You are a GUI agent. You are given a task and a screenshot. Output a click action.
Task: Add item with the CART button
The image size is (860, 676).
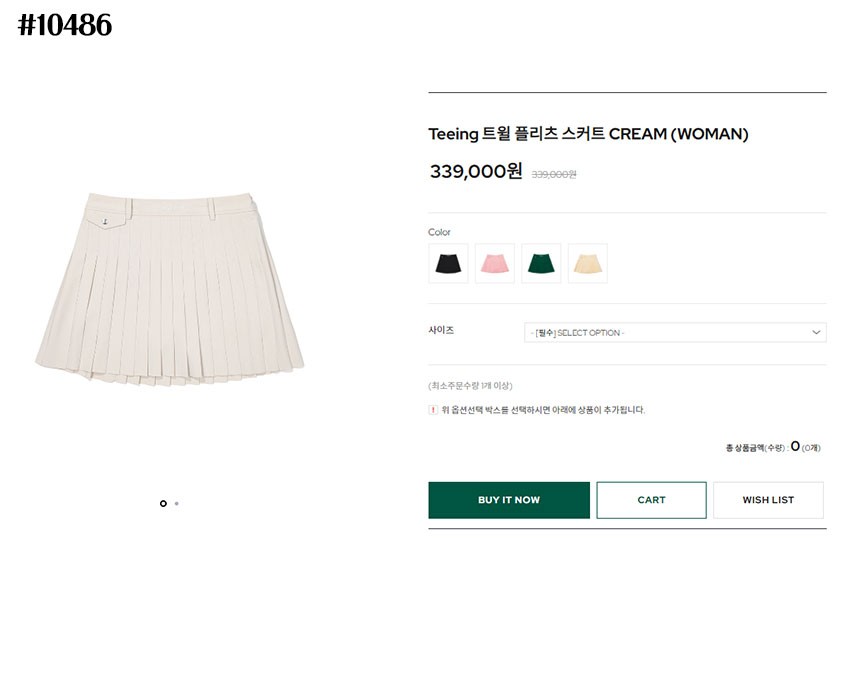pyautogui.click(x=652, y=500)
